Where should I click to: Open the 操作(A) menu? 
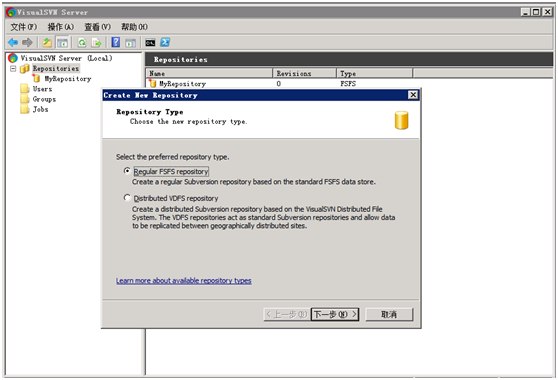[61, 27]
